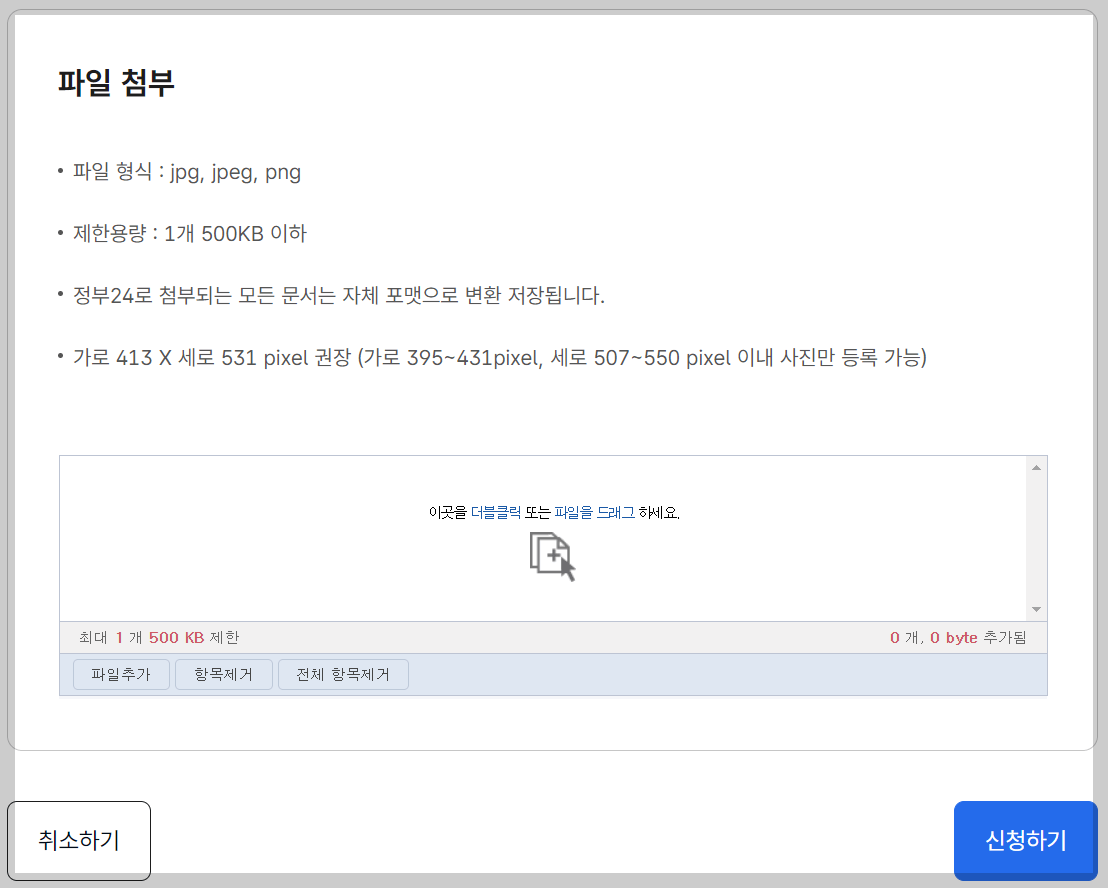This screenshot has height=888, width=1108.
Task: Click the 파일추가 button
Action: pyautogui.click(x=121, y=674)
